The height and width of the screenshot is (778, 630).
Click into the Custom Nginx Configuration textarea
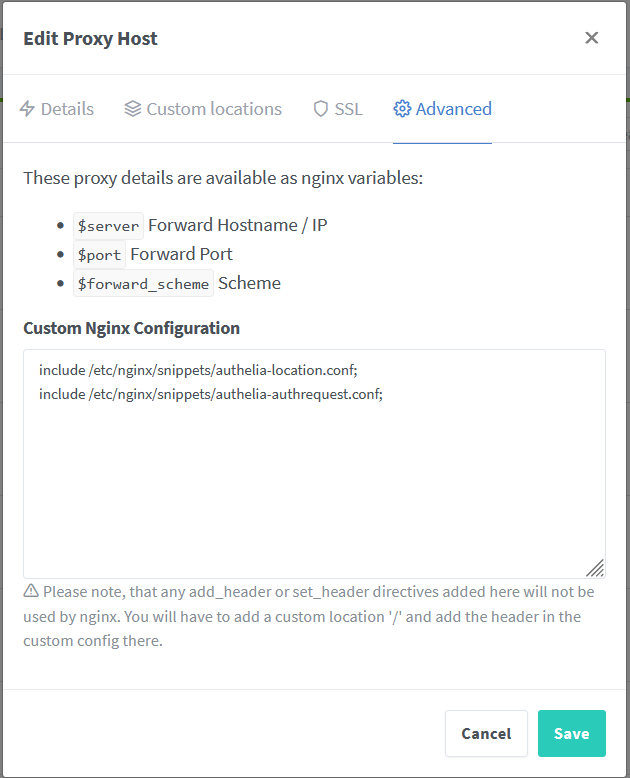point(315,464)
